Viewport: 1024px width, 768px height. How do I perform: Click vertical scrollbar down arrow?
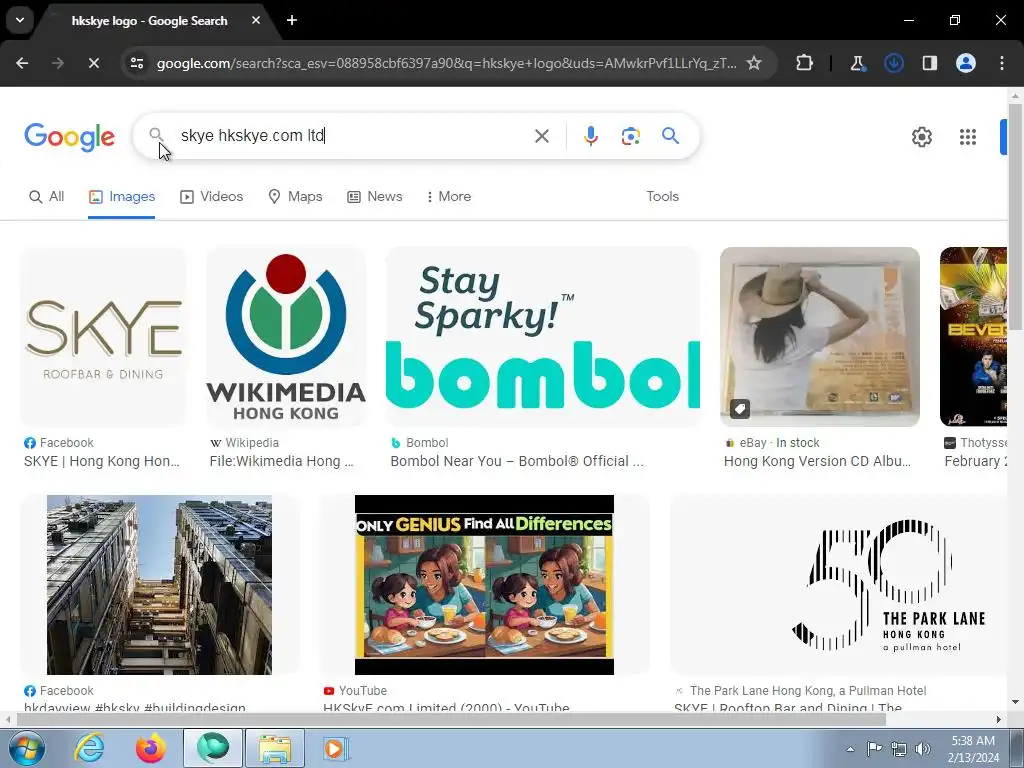[x=1015, y=703]
